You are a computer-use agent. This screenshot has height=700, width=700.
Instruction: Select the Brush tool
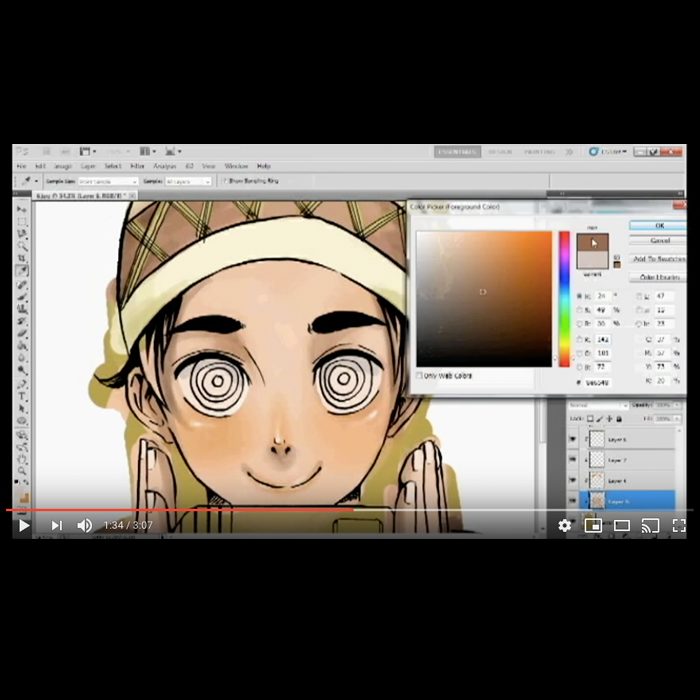pos(21,296)
